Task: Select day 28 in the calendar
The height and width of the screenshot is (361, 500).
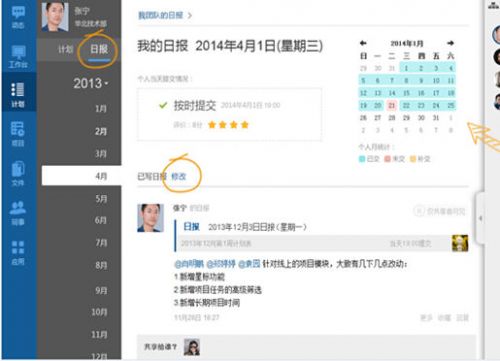Action: tap(392, 118)
